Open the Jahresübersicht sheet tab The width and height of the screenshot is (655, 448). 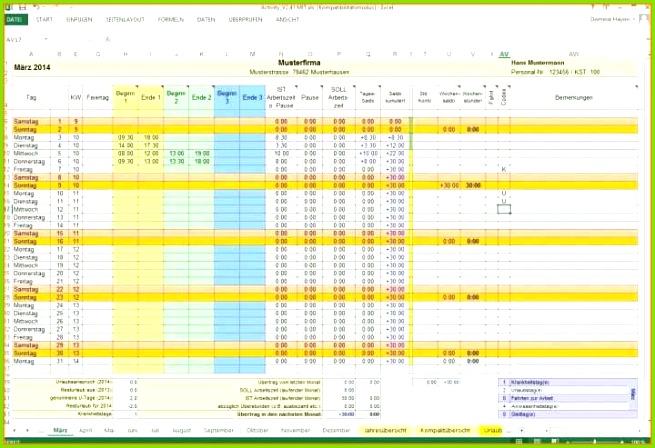click(385, 430)
